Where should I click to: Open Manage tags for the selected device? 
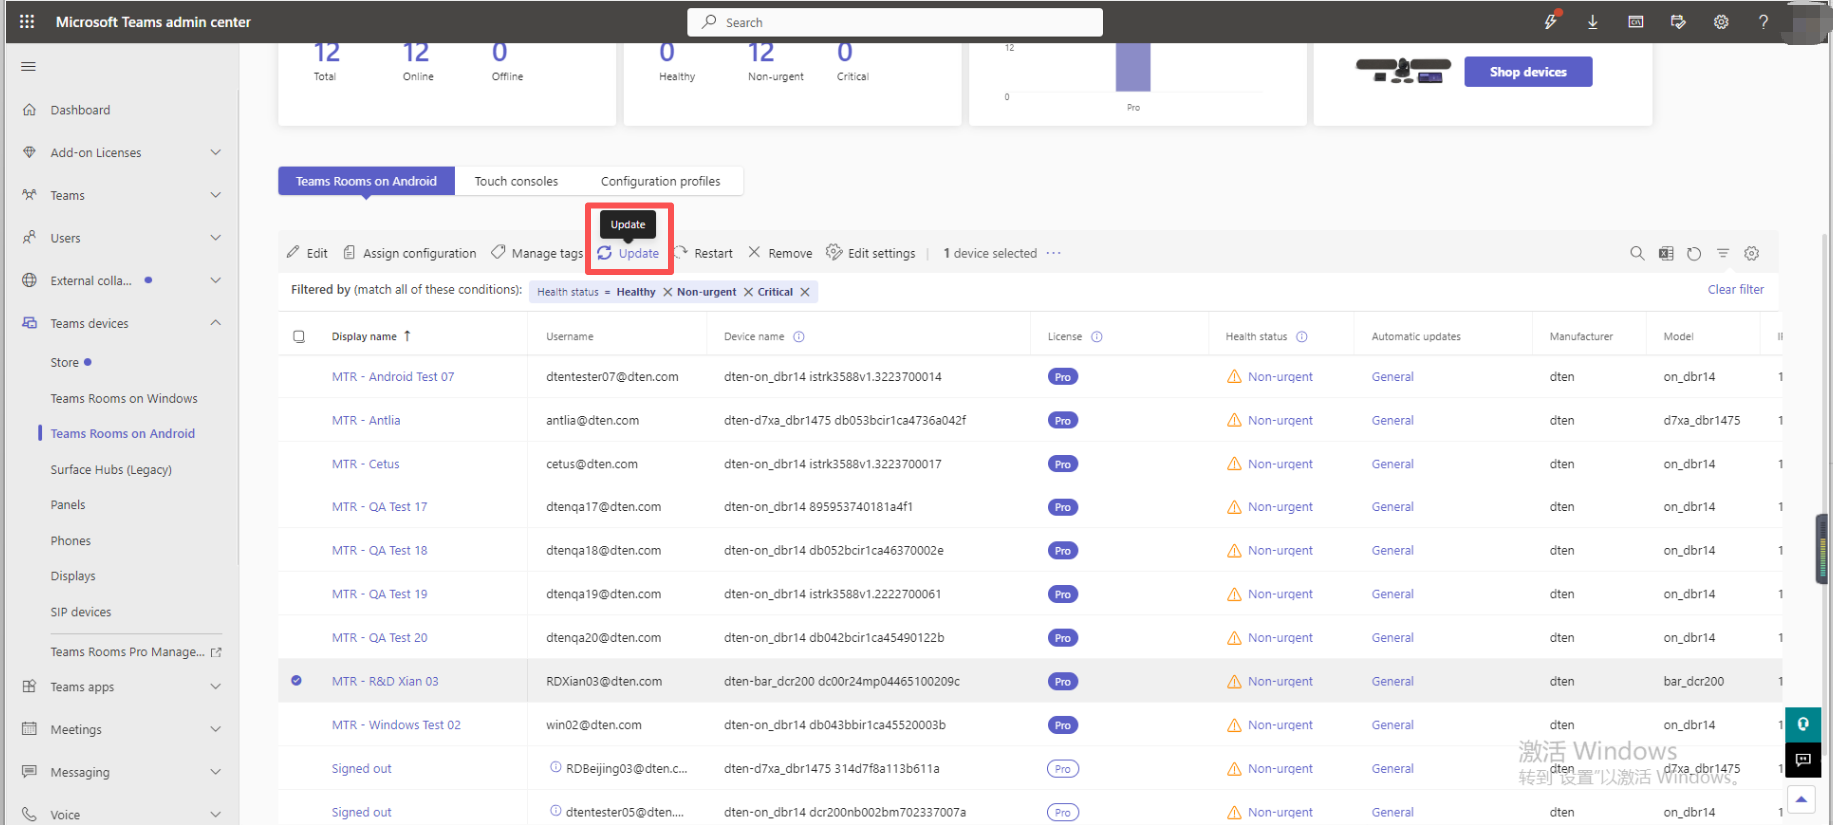tap(537, 253)
